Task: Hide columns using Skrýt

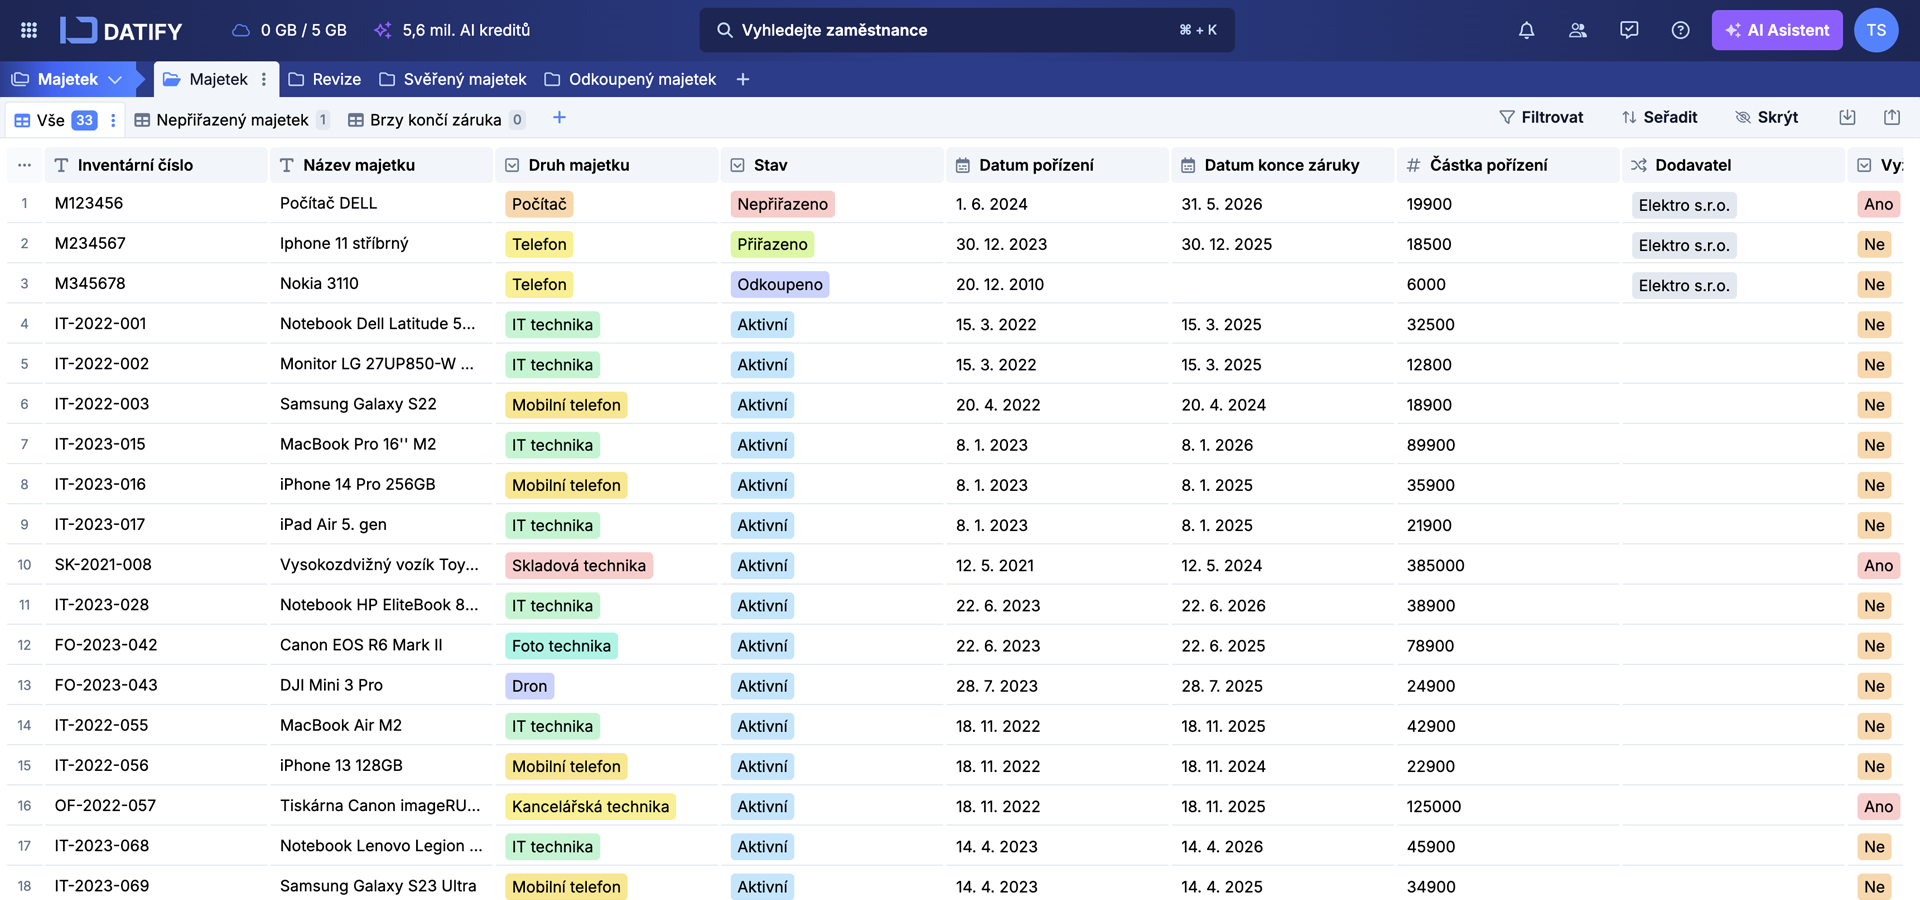Action: (1766, 117)
